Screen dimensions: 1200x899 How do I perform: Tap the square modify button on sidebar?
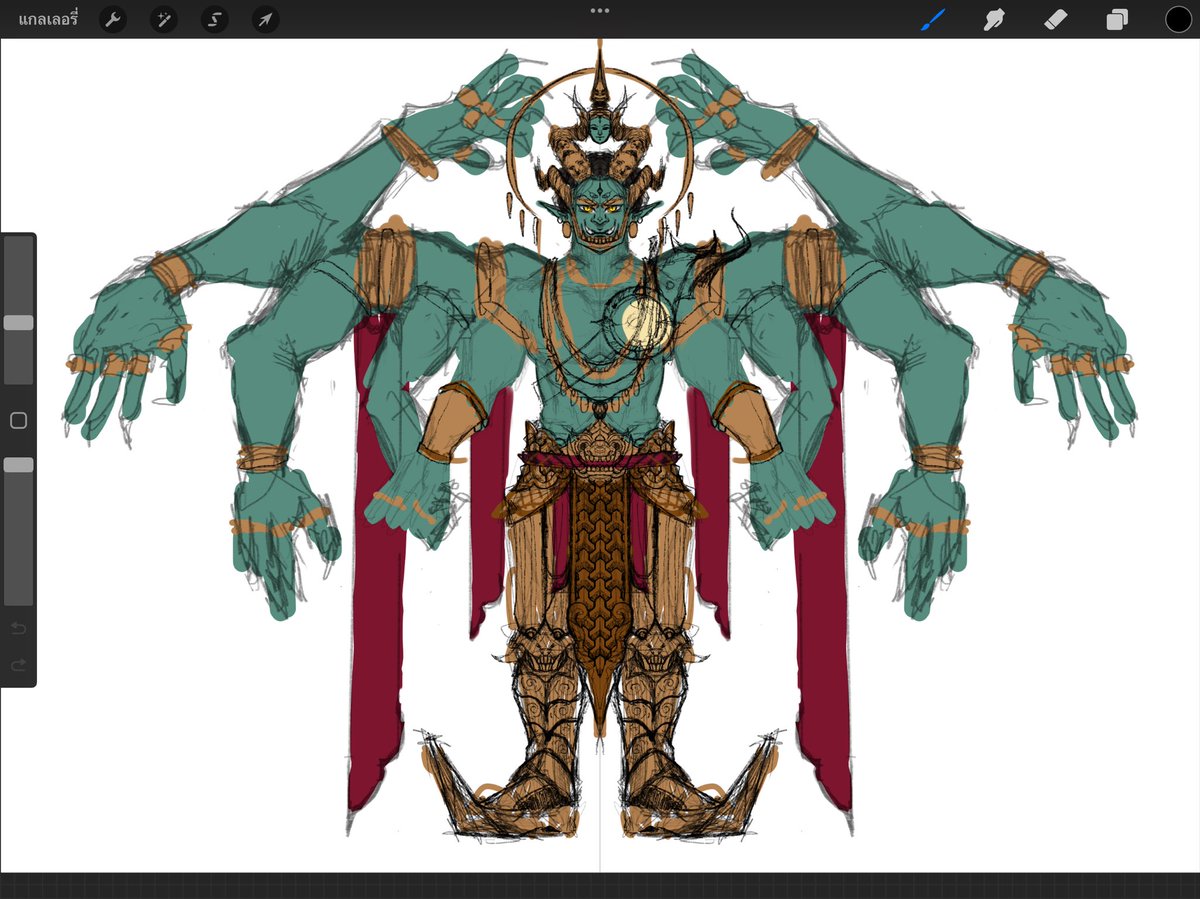pos(18,421)
